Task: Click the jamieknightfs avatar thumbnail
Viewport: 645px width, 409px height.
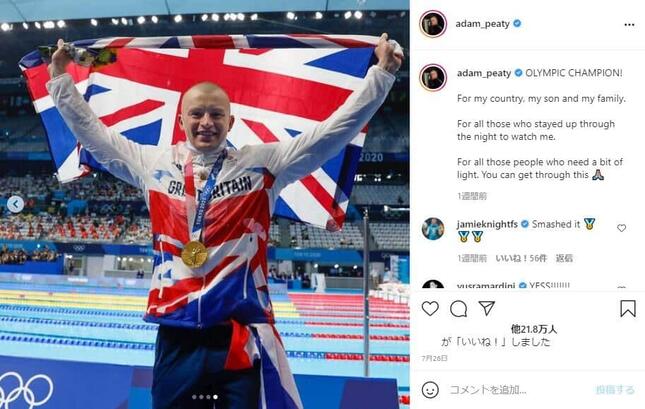Action: click(x=433, y=228)
